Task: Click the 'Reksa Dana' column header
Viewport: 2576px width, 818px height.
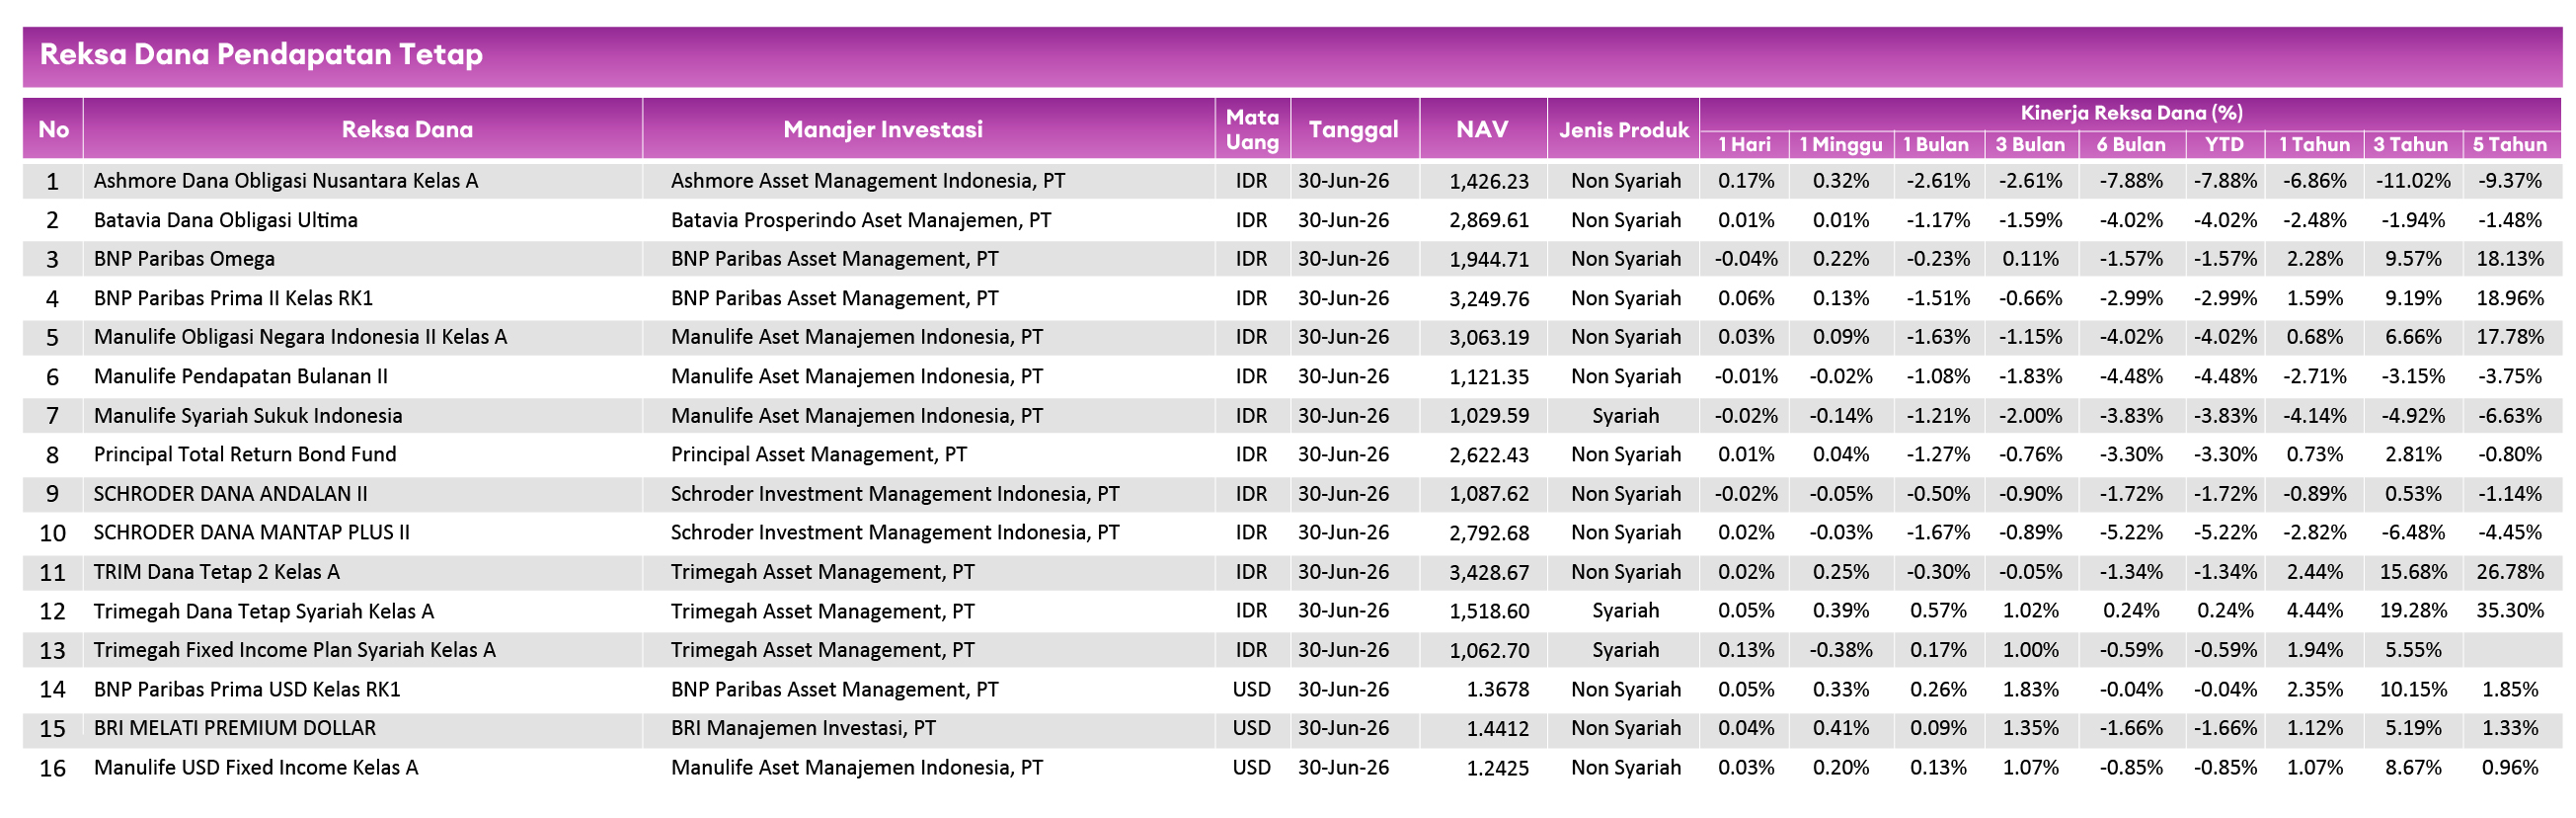Action: click(407, 129)
